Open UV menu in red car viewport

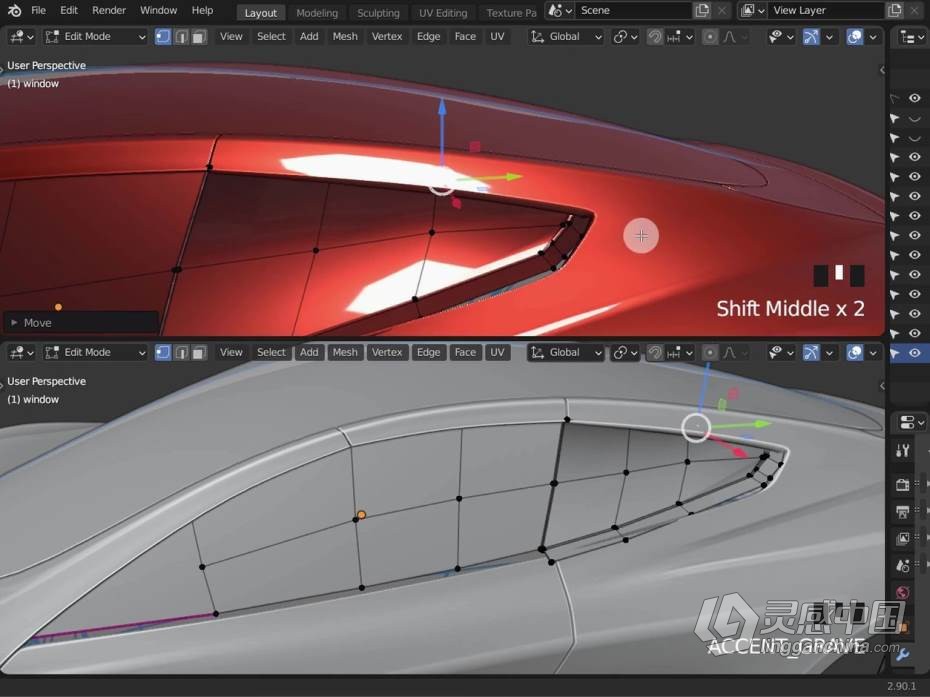(x=497, y=37)
